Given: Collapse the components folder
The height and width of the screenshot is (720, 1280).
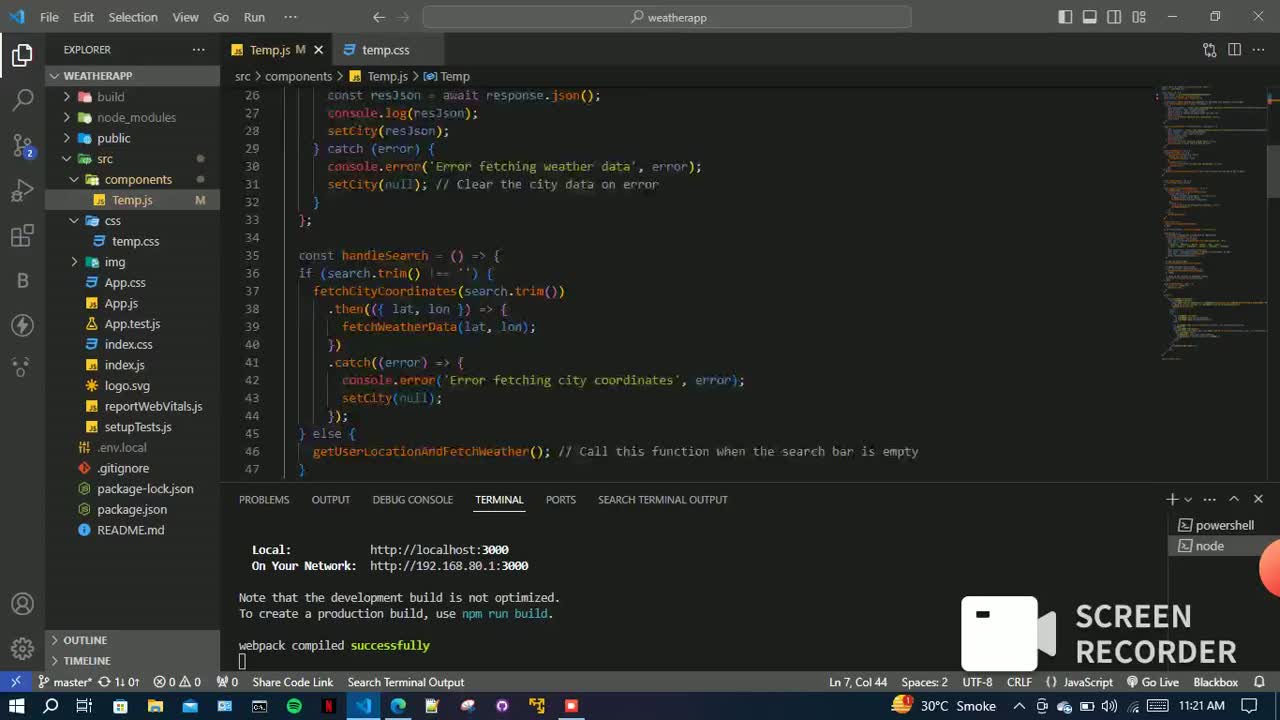Looking at the screenshot, I should [x=138, y=179].
